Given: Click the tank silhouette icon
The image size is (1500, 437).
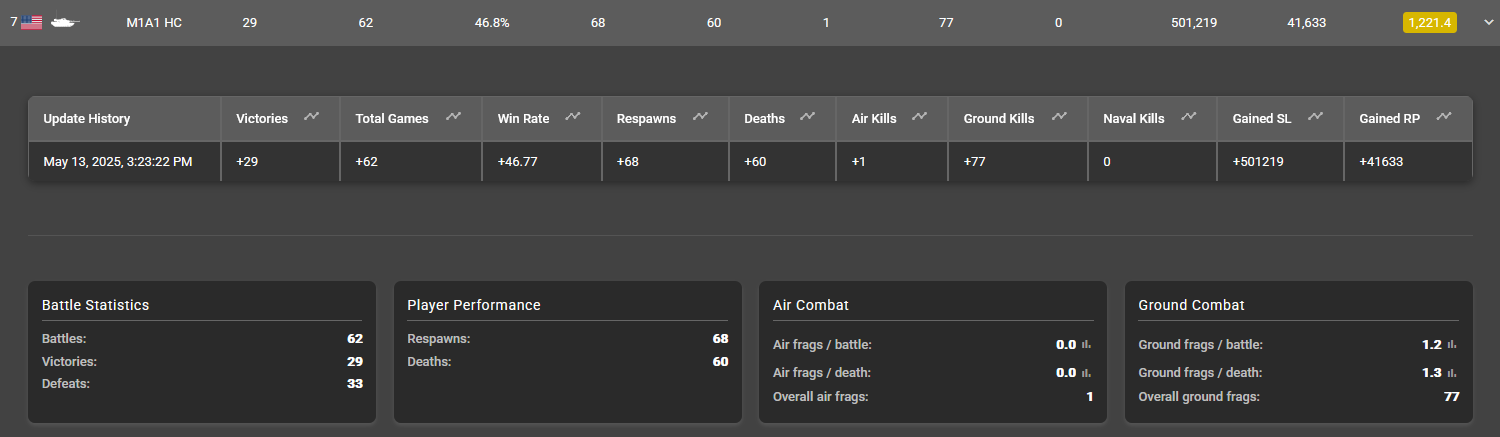Looking at the screenshot, I should click(66, 22).
